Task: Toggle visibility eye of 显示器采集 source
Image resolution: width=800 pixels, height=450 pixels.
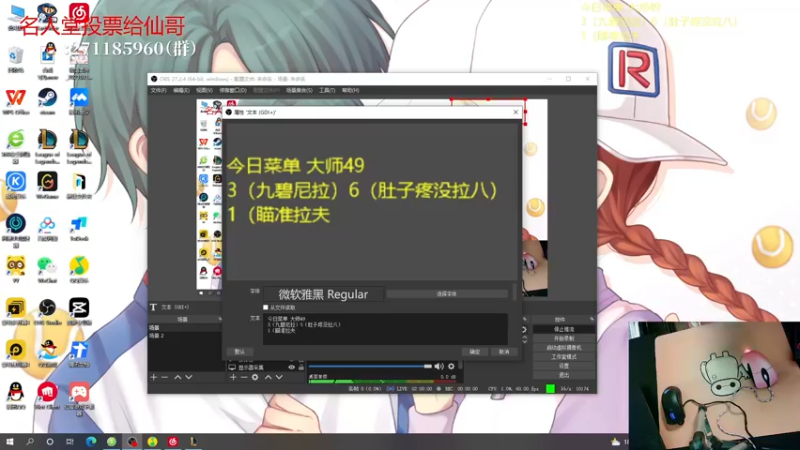Action: [291, 367]
